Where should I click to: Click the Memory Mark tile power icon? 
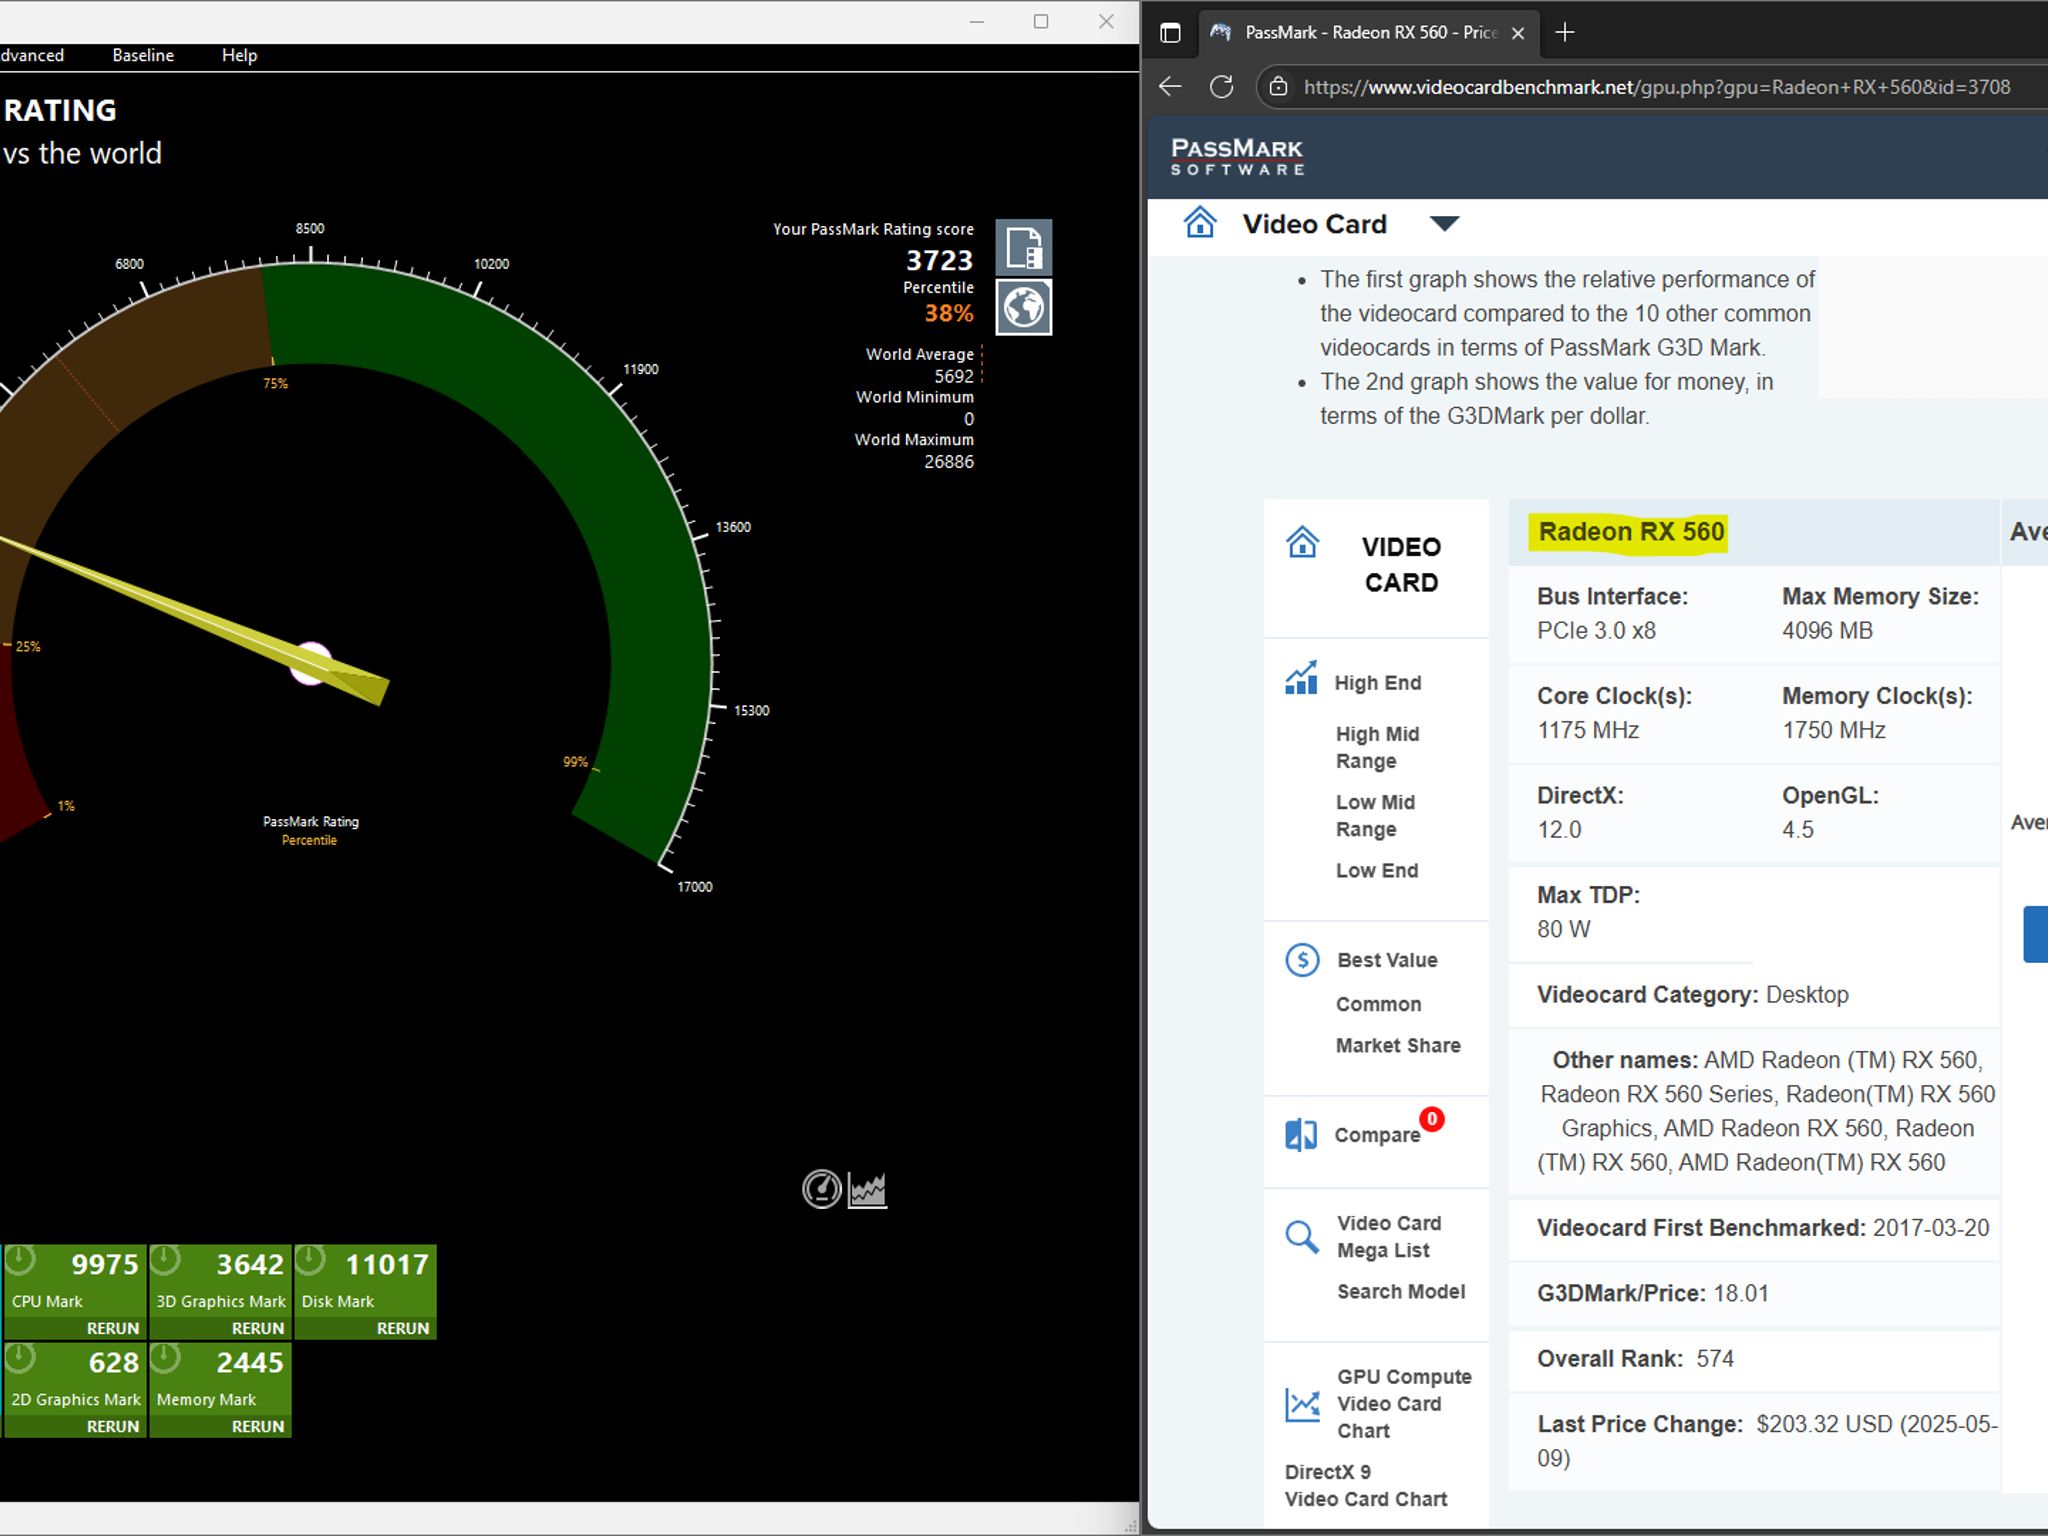(x=165, y=1358)
